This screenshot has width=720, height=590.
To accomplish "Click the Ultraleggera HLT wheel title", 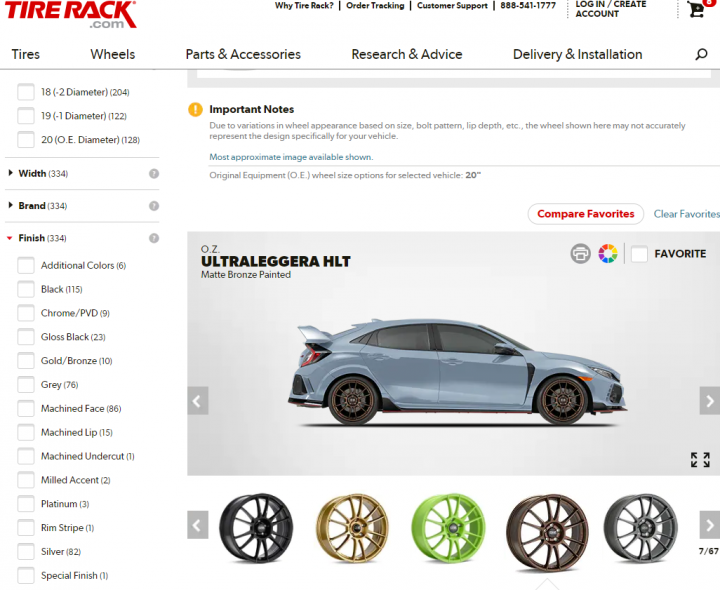I will [276, 261].
